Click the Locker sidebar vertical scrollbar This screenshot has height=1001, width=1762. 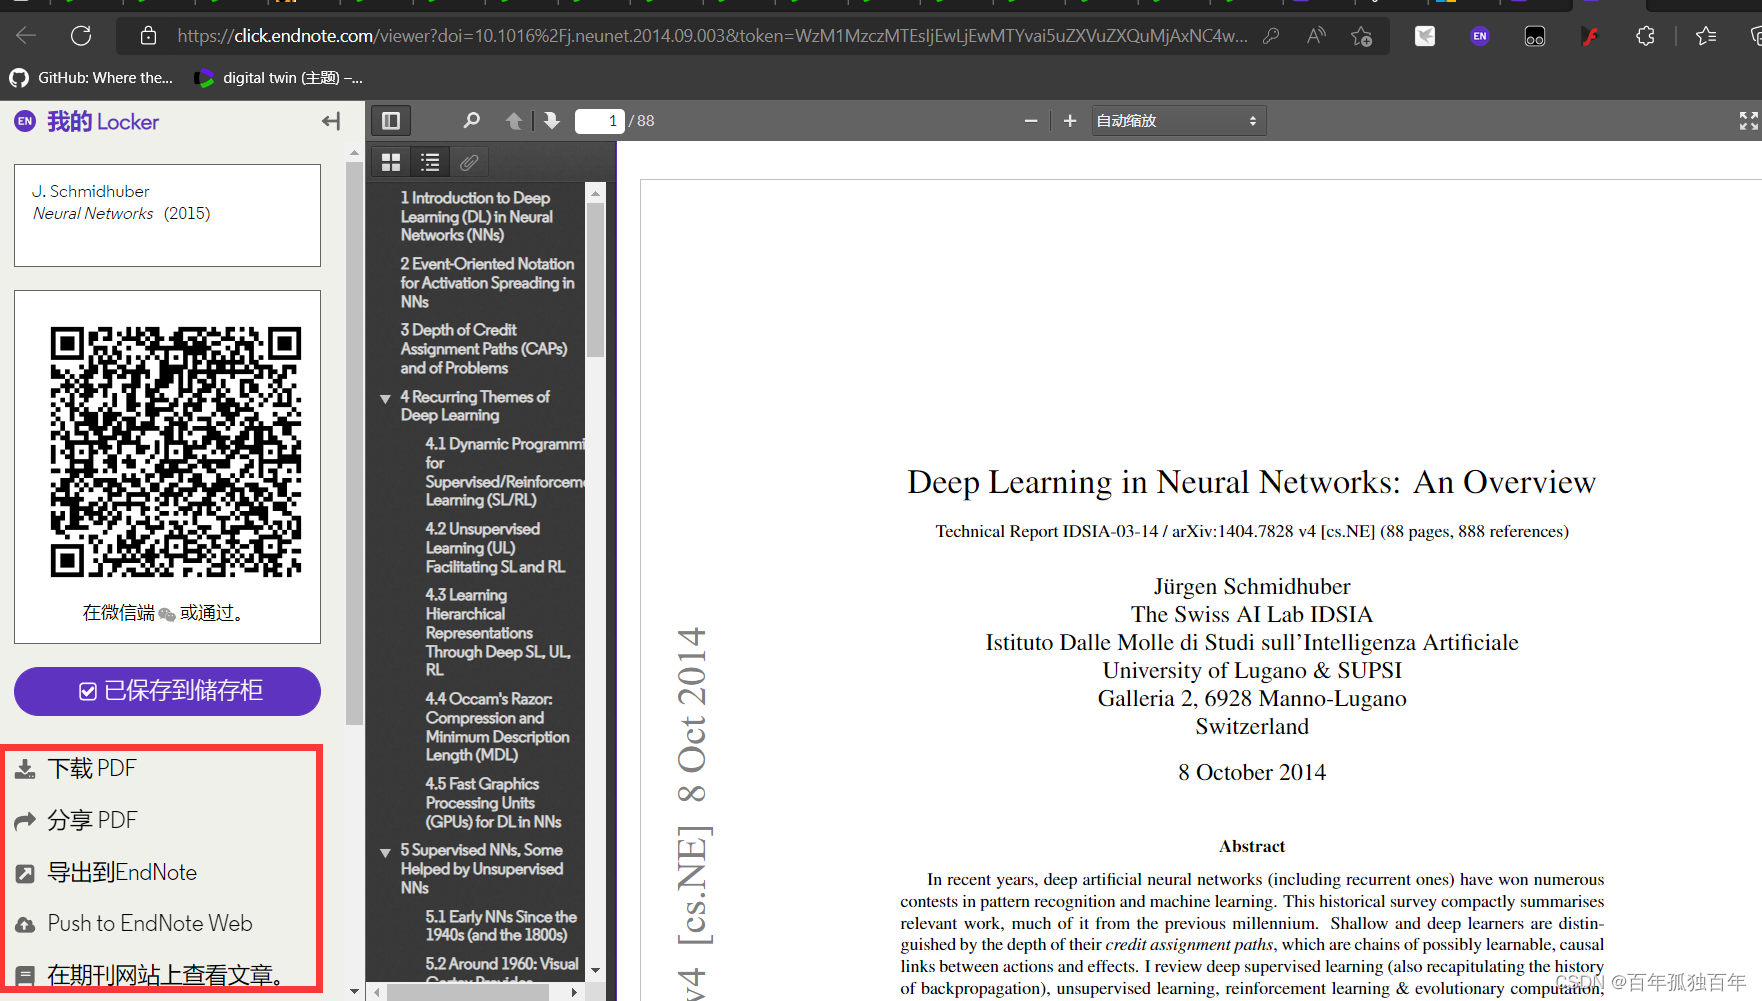(354, 443)
